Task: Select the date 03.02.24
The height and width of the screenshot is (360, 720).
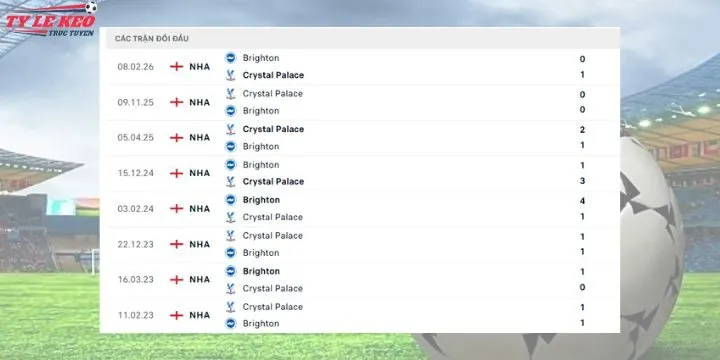Action: [x=135, y=208]
